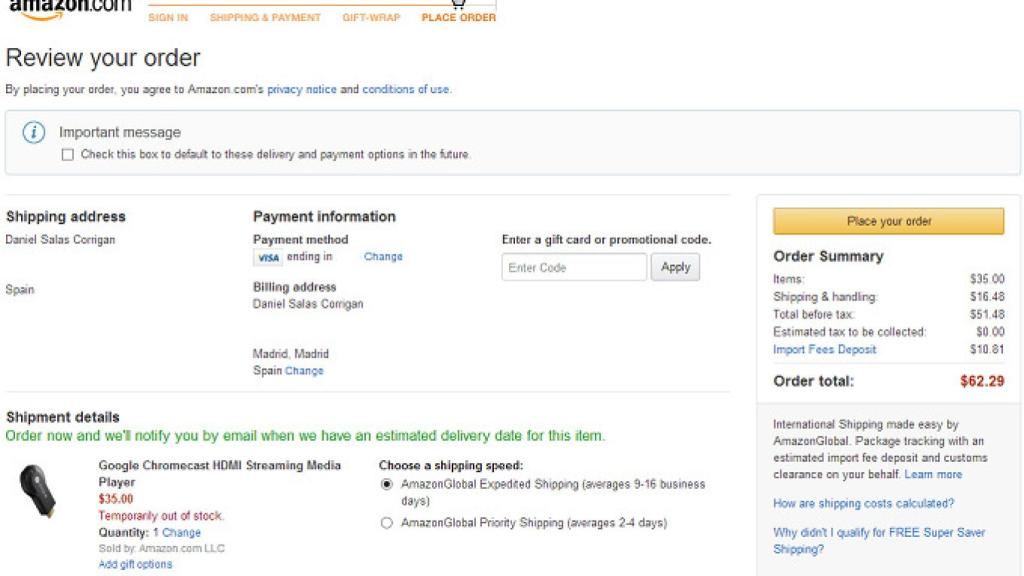Click the VISA card icon

tap(268, 258)
